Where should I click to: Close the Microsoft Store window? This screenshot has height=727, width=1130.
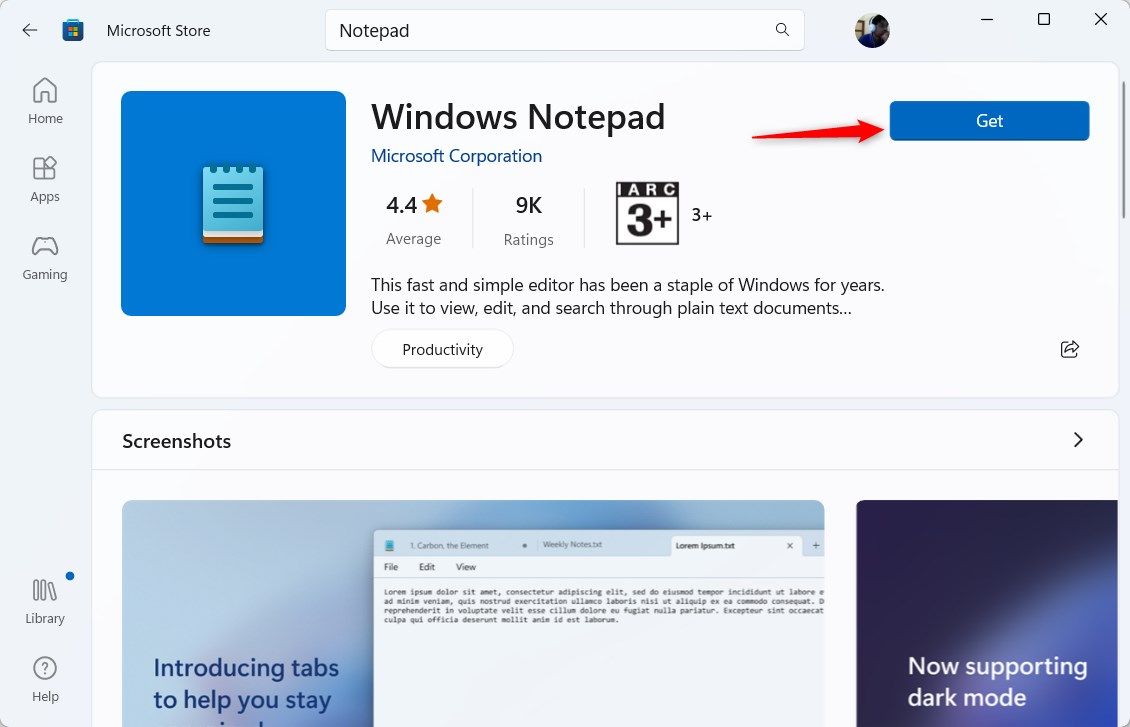1100,19
